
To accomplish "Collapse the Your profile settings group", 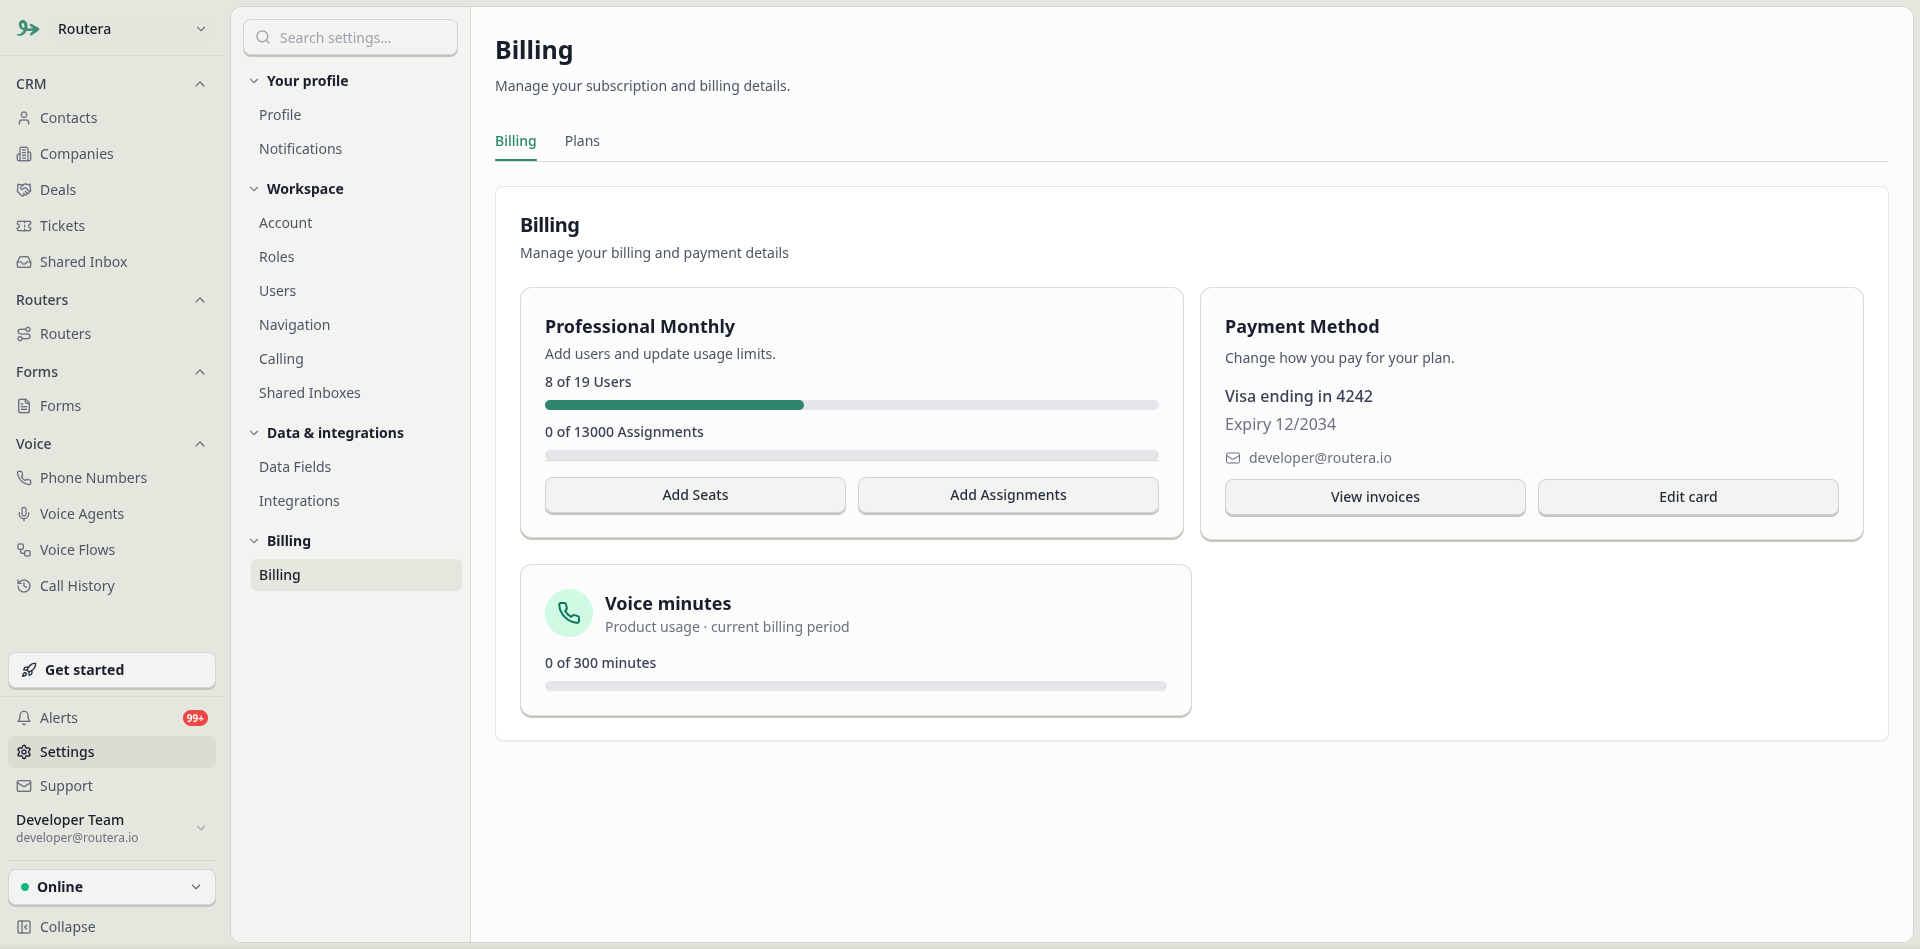I will [254, 81].
